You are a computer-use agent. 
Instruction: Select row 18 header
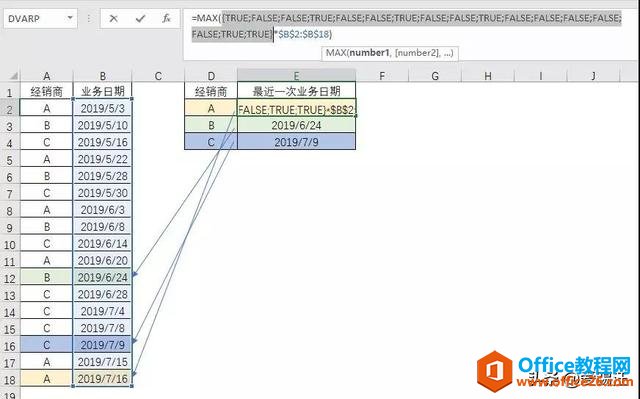(x=9, y=379)
